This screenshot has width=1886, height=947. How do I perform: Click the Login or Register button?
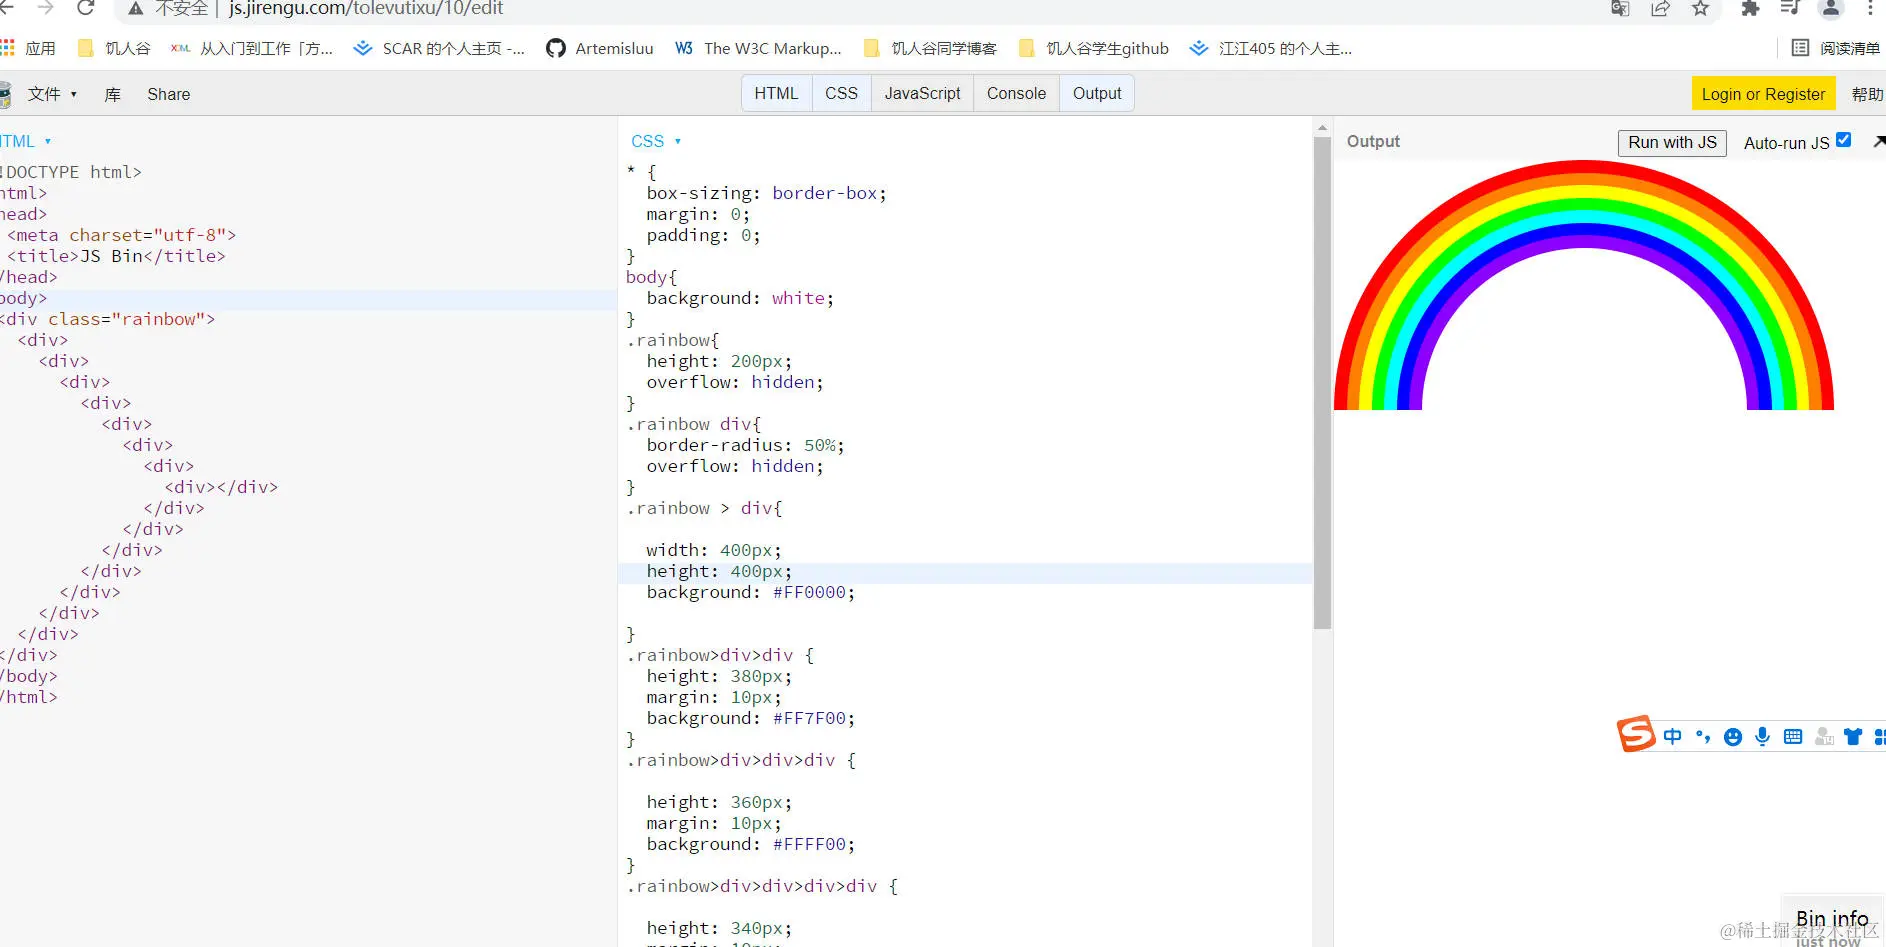pos(1763,93)
